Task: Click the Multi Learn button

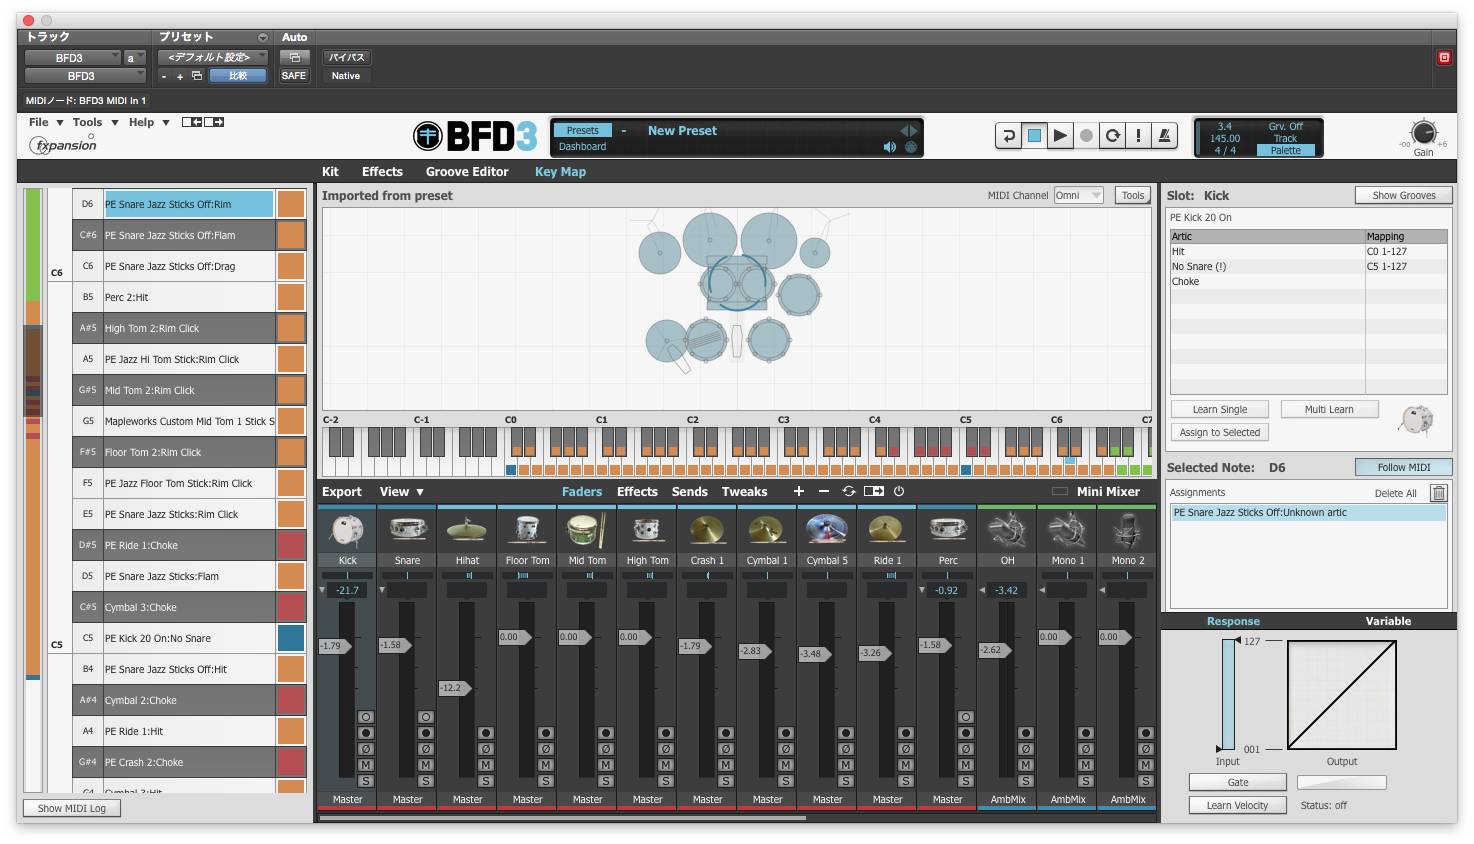Action: 1329,409
